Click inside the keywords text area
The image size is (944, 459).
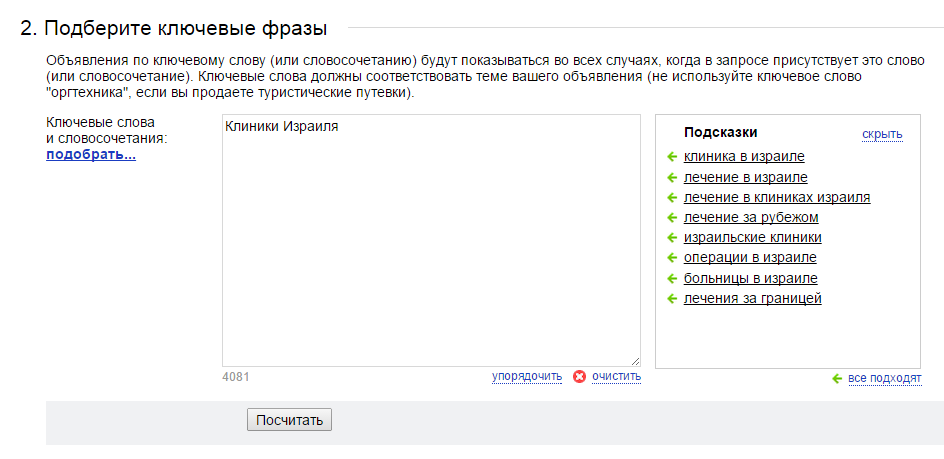pos(431,240)
